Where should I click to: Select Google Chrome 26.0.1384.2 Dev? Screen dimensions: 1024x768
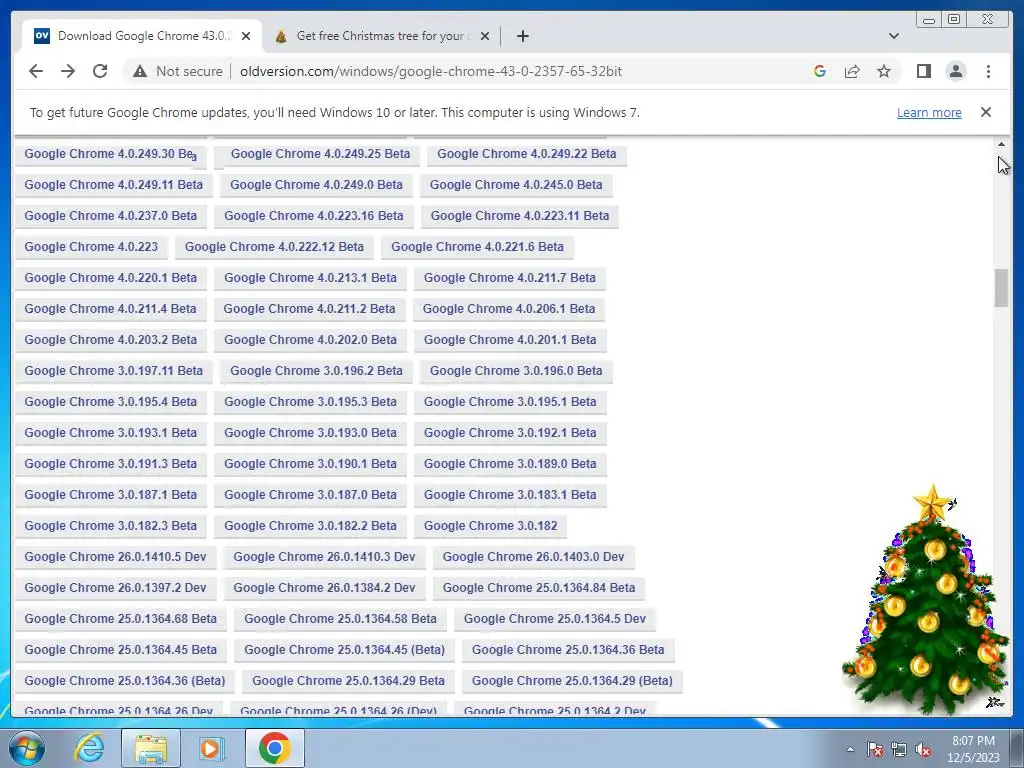(324, 588)
